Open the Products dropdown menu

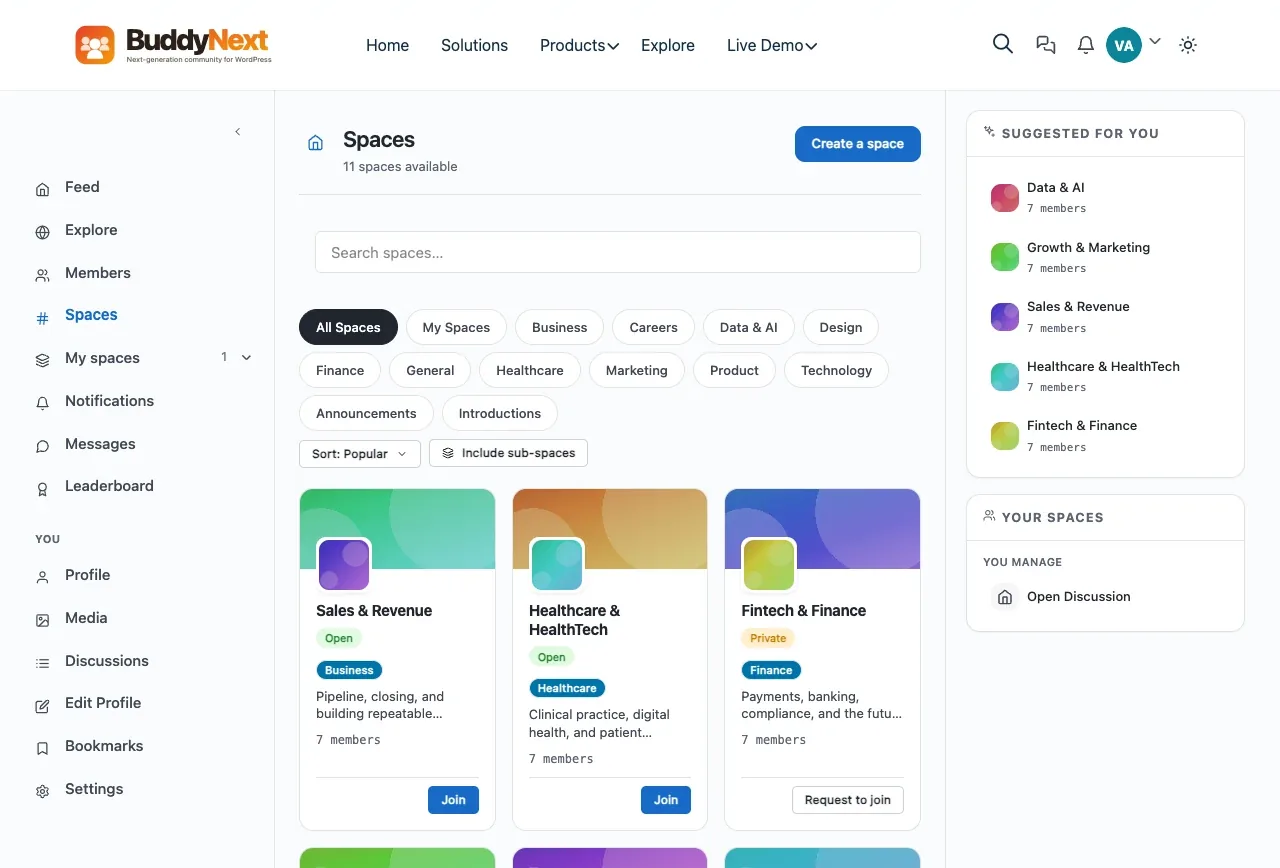[579, 45]
